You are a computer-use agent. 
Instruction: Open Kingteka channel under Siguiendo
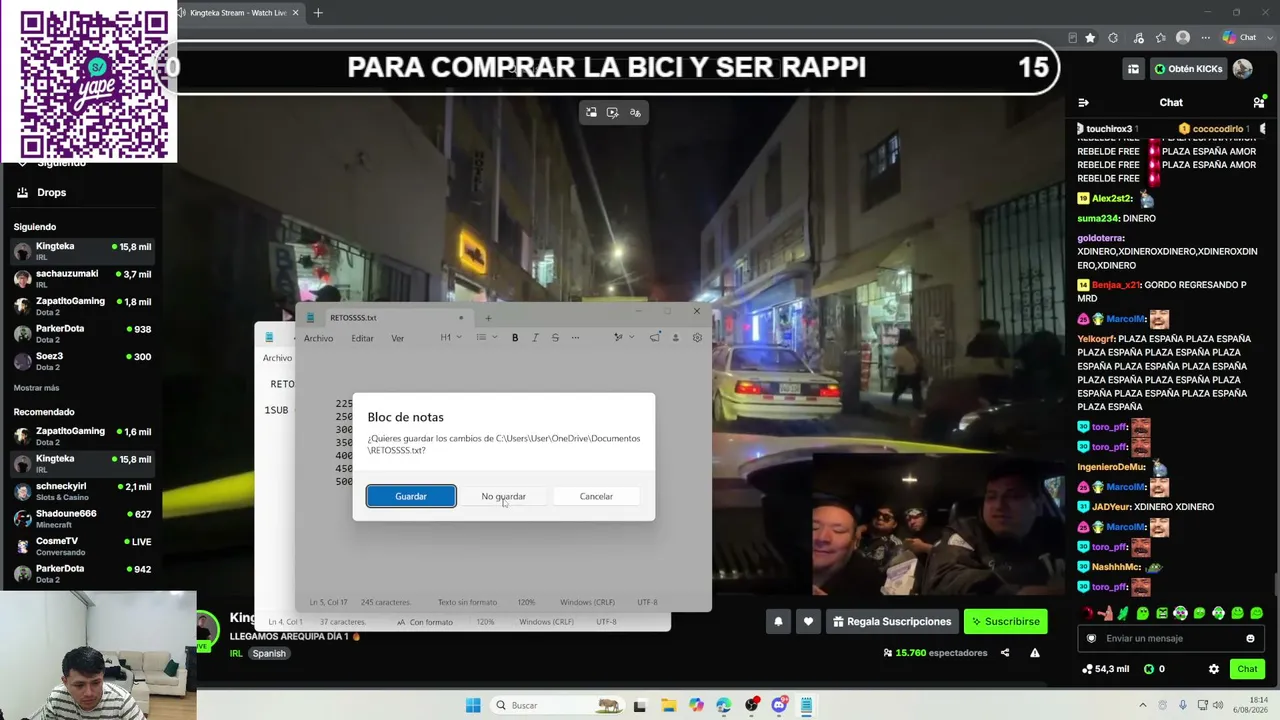pos(84,250)
